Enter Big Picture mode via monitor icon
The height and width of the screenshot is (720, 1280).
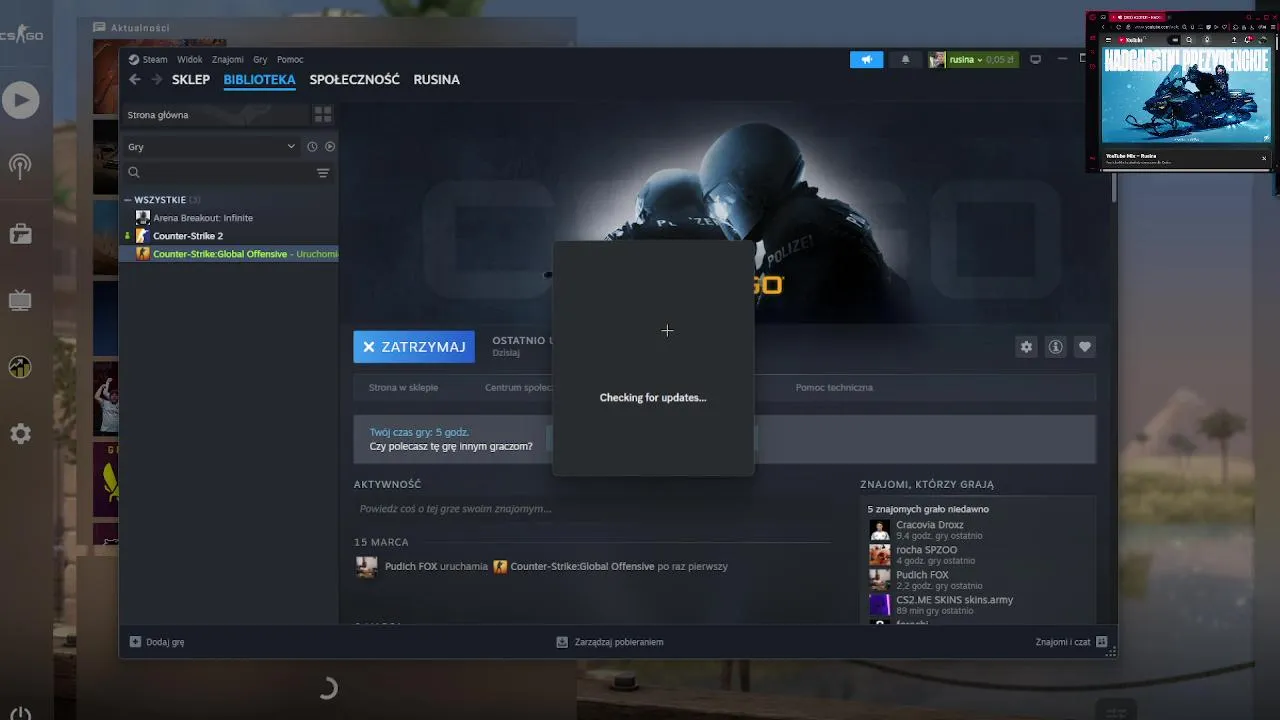[x=1035, y=60]
